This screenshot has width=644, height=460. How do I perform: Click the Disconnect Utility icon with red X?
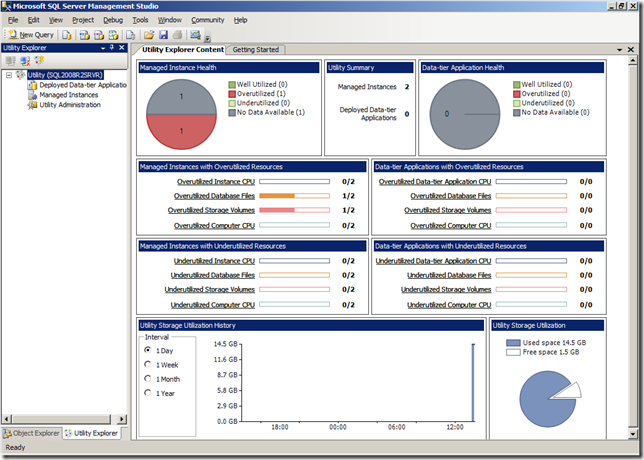25,61
